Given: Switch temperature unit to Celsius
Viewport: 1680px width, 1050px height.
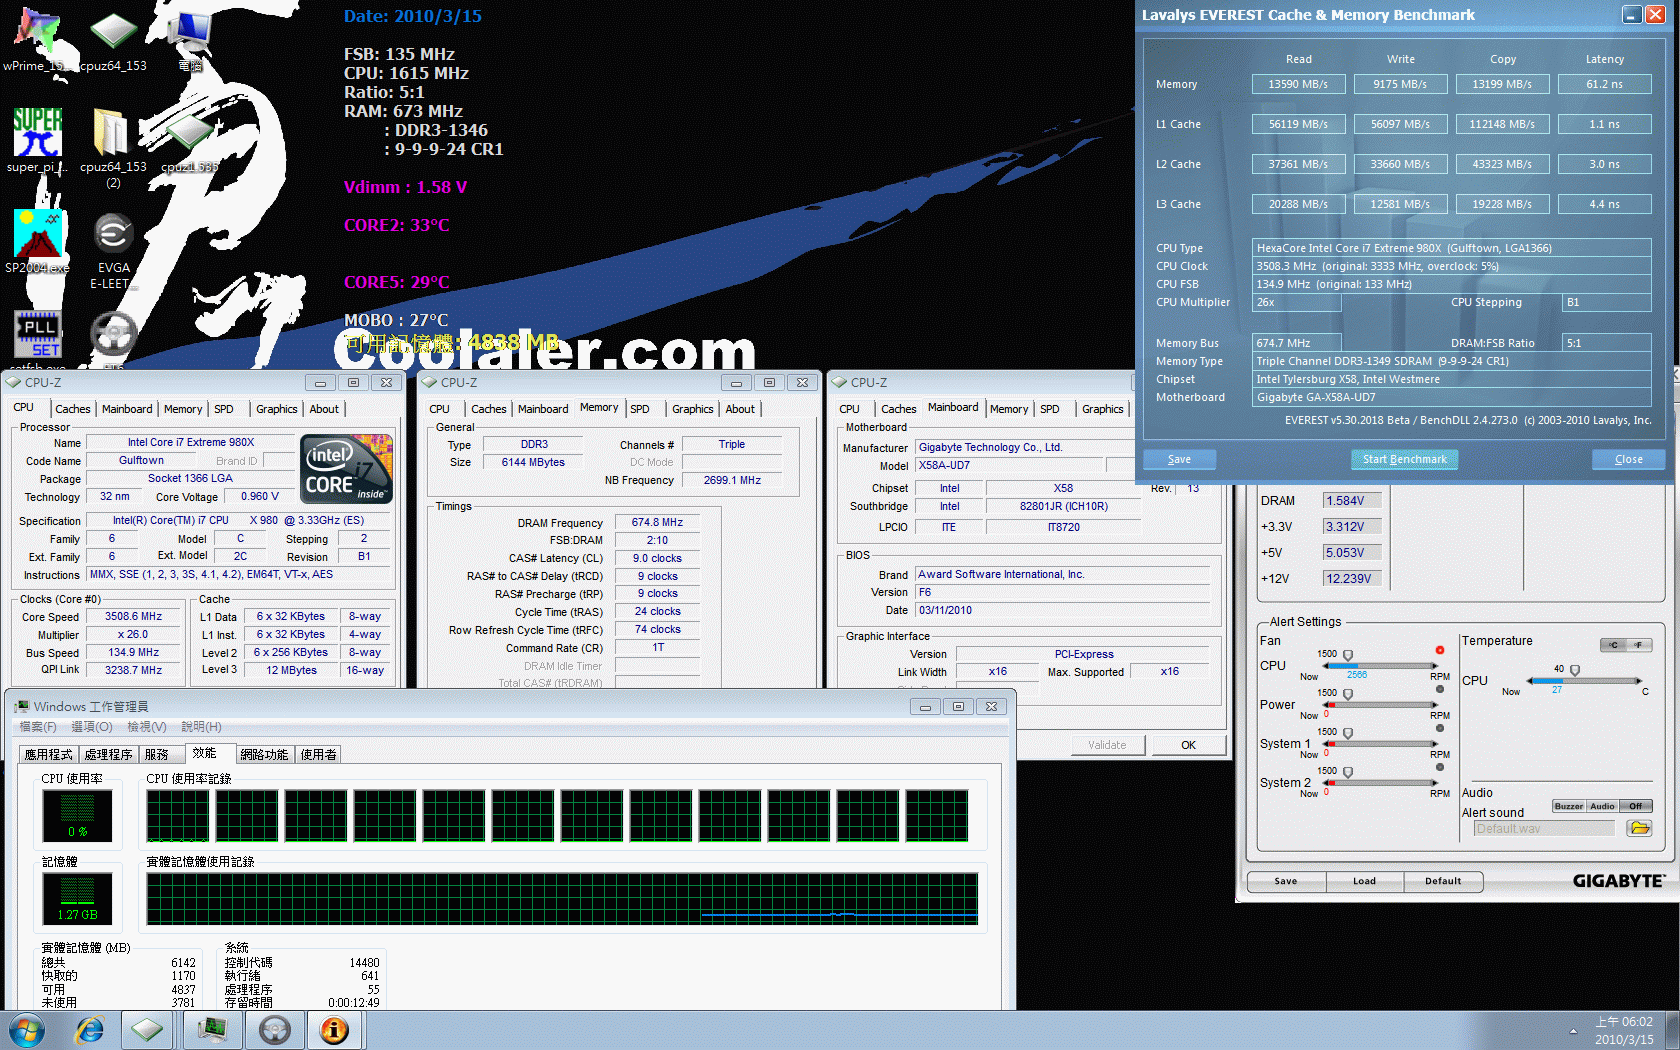Looking at the screenshot, I should (1613, 645).
